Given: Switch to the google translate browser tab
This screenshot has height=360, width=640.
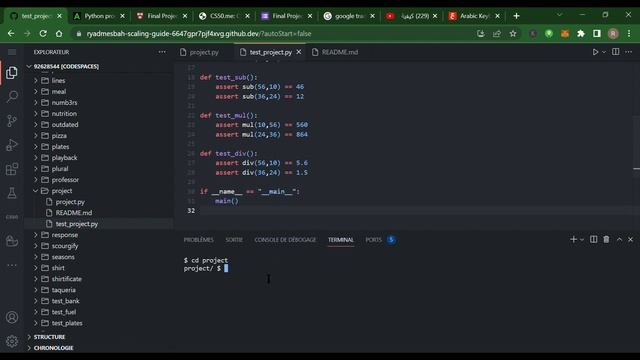Looking at the screenshot, I should tap(349, 16).
